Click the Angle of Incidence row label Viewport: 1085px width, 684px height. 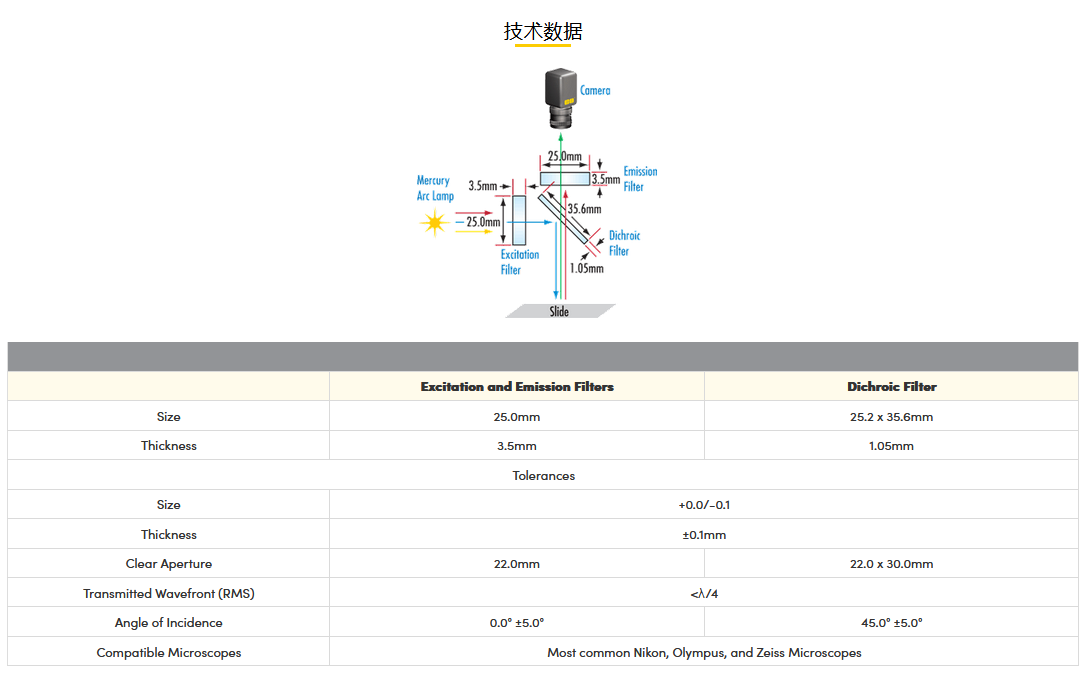[x=169, y=623]
